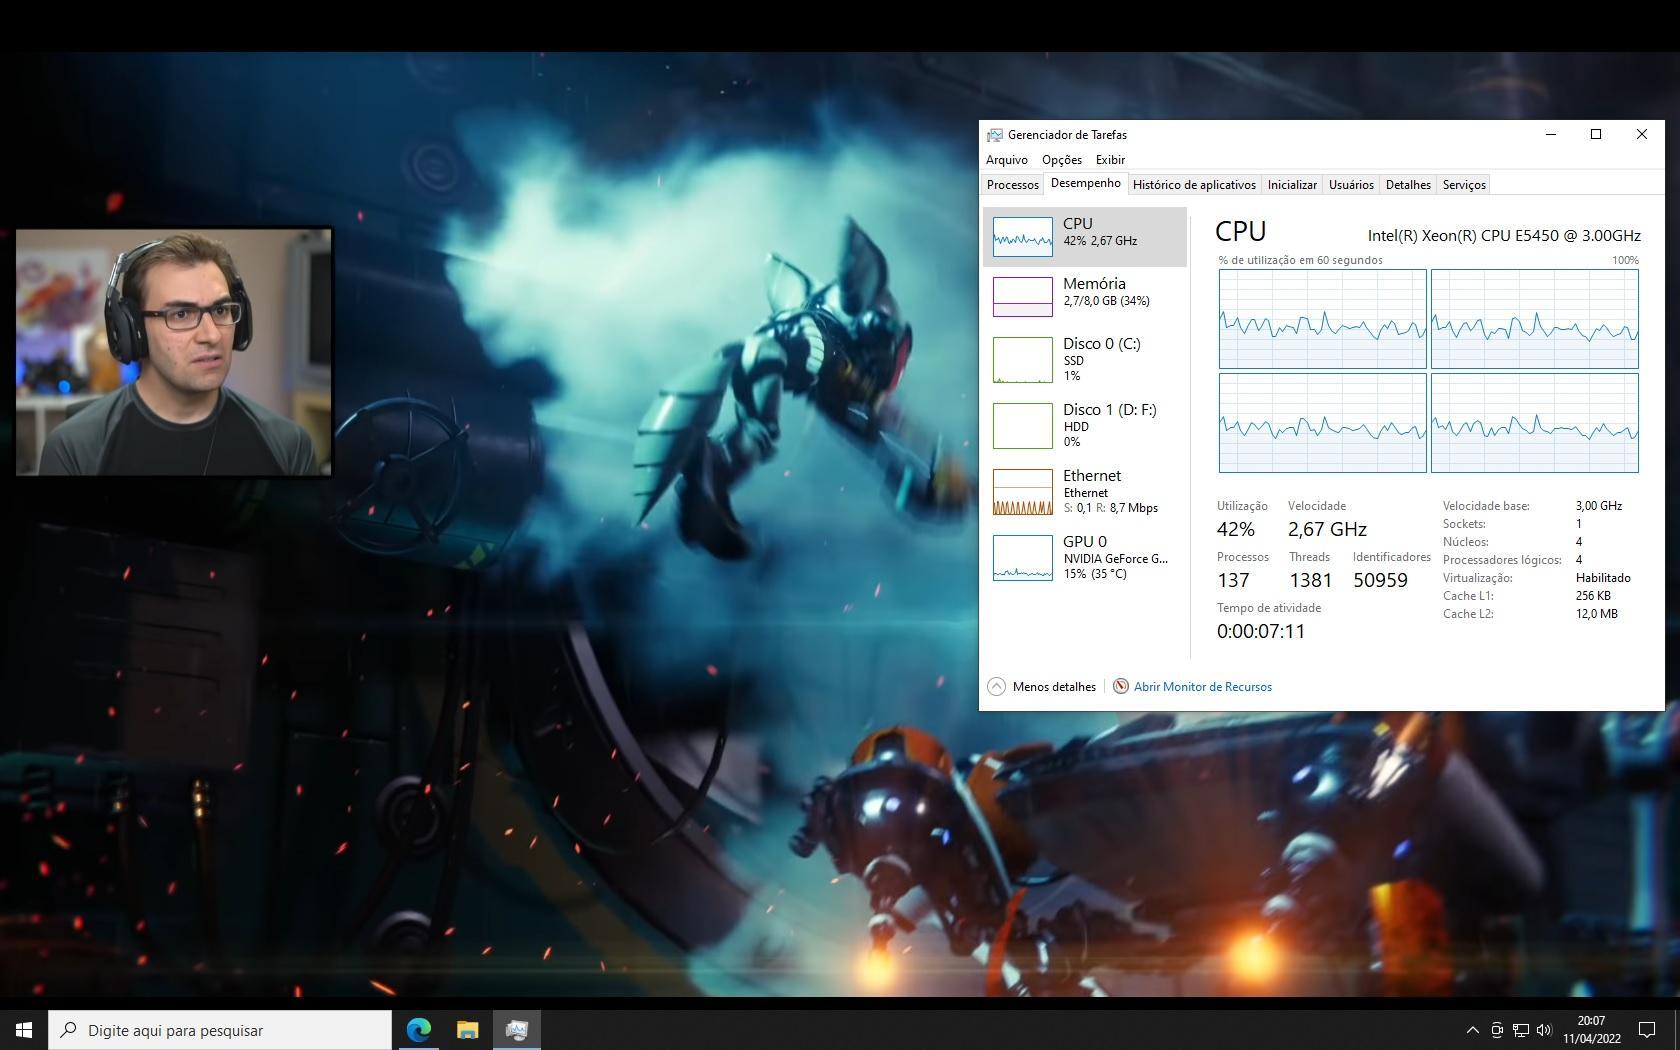Click the 2,67 GHz speed value

(x=1327, y=529)
